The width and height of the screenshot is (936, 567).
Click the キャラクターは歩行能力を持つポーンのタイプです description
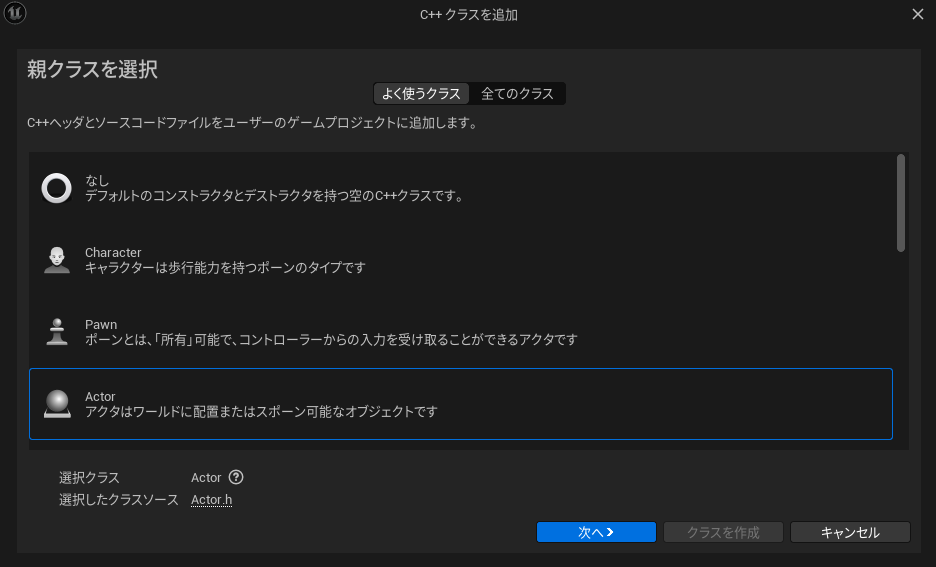pos(225,267)
